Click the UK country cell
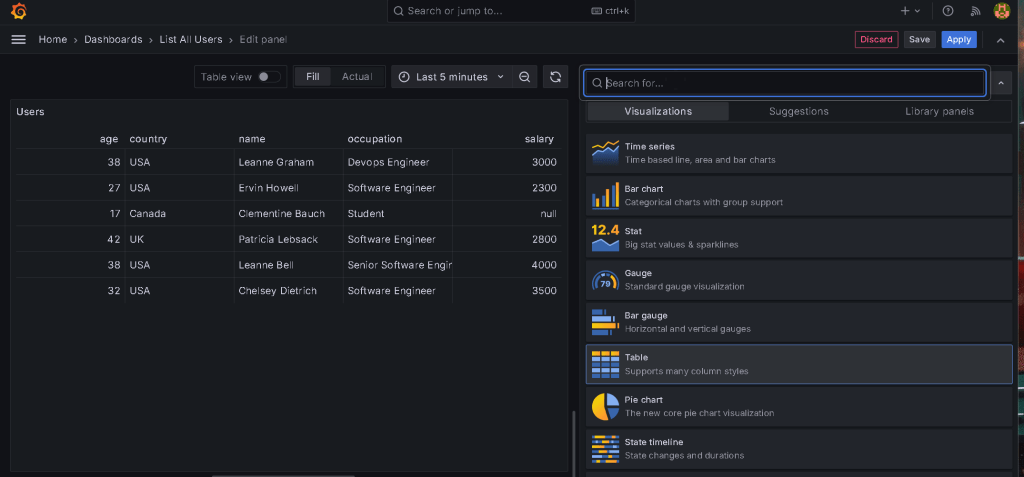 coord(180,239)
